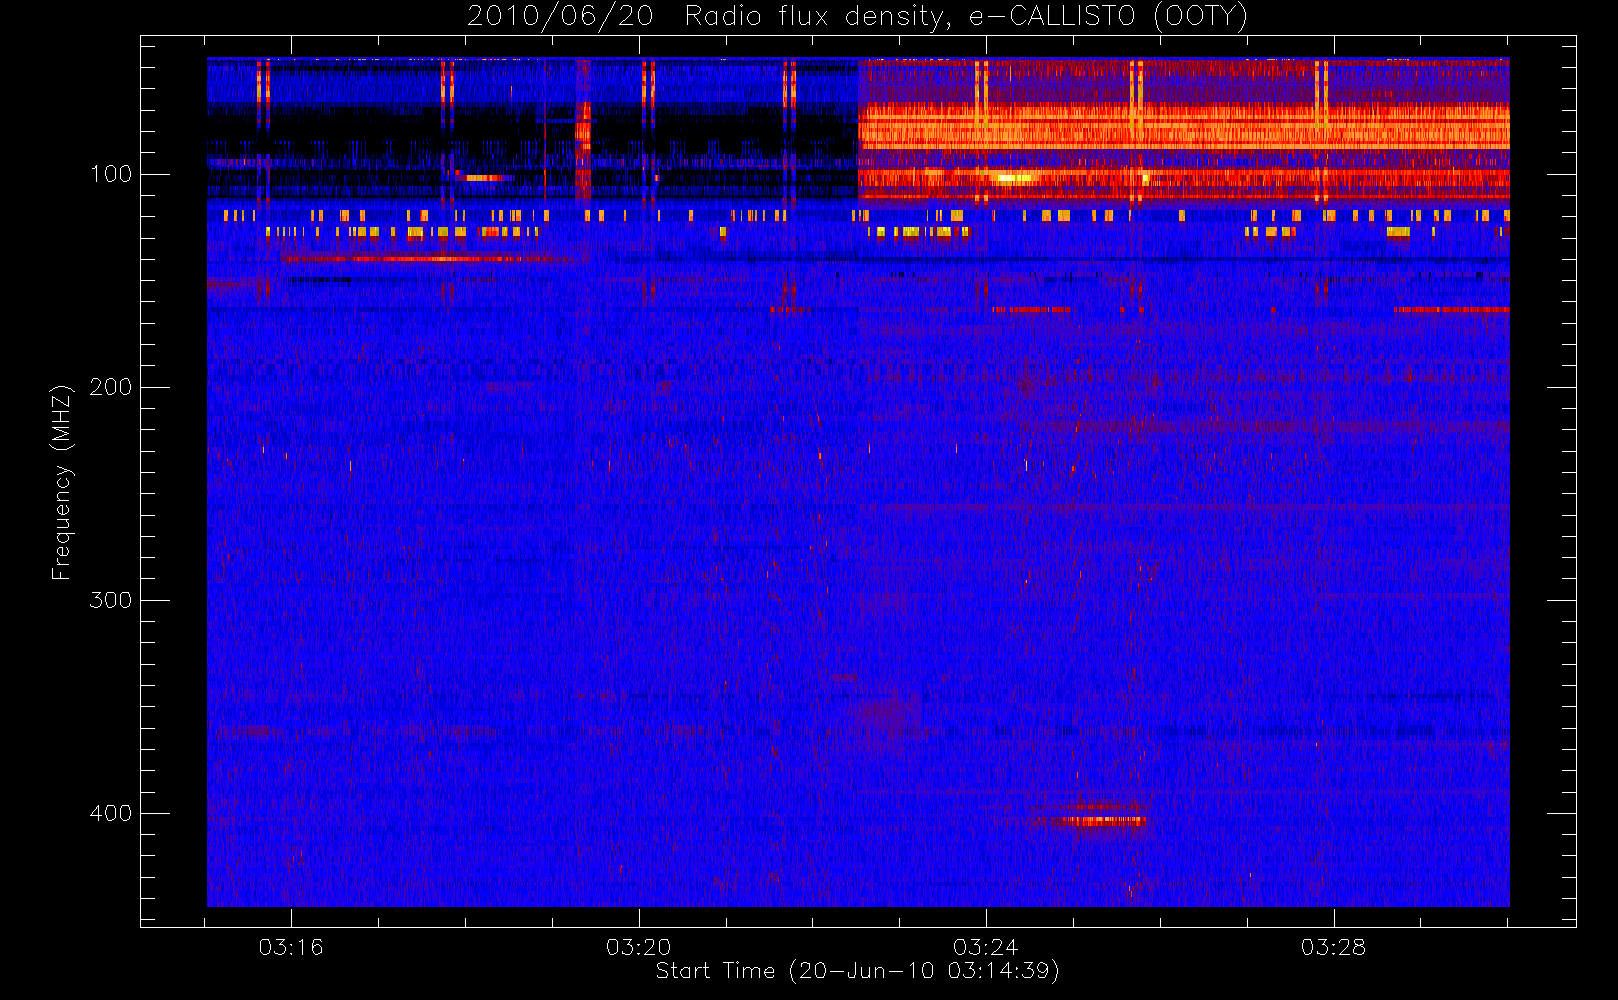Viewport: 1618px width, 1000px height.
Task: Click the 03:28 time tick label
Action: pyautogui.click(x=1333, y=947)
